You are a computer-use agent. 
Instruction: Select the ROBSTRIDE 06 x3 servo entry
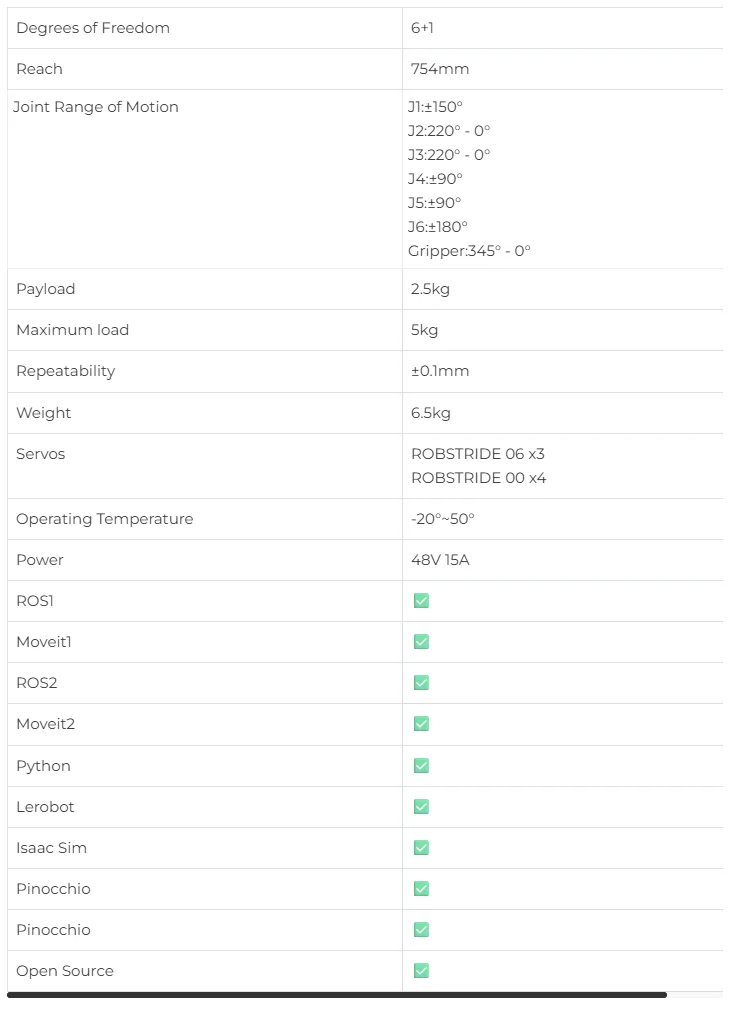tap(478, 454)
